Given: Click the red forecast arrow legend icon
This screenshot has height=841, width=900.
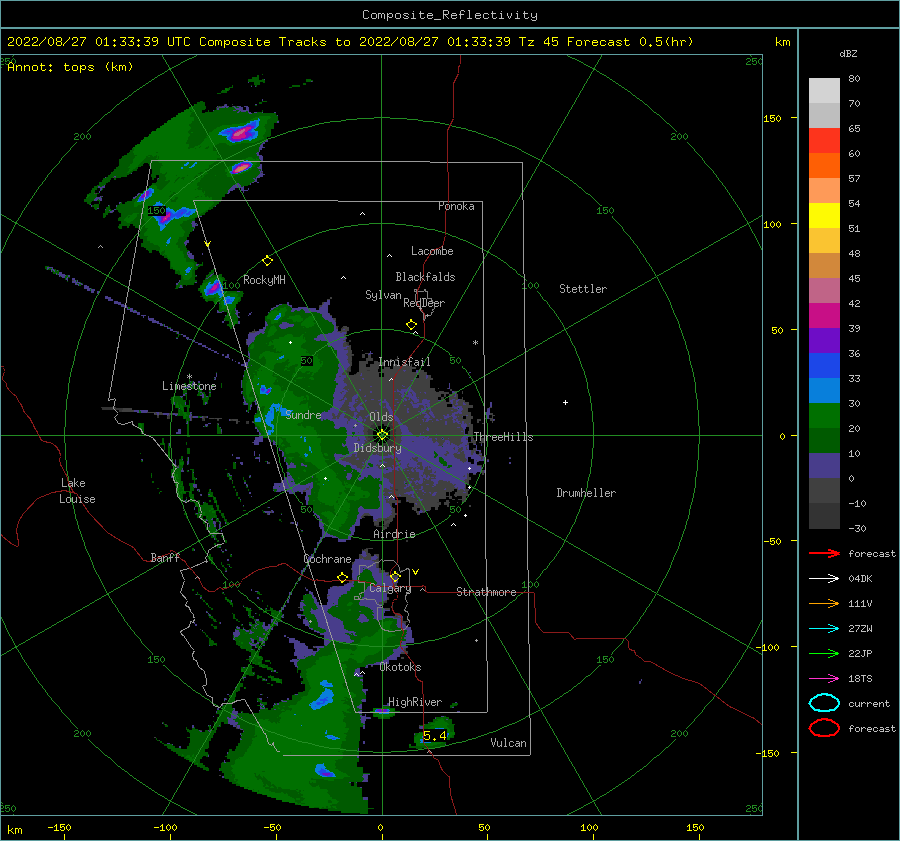Looking at the screenshot, I should (824, 553).
